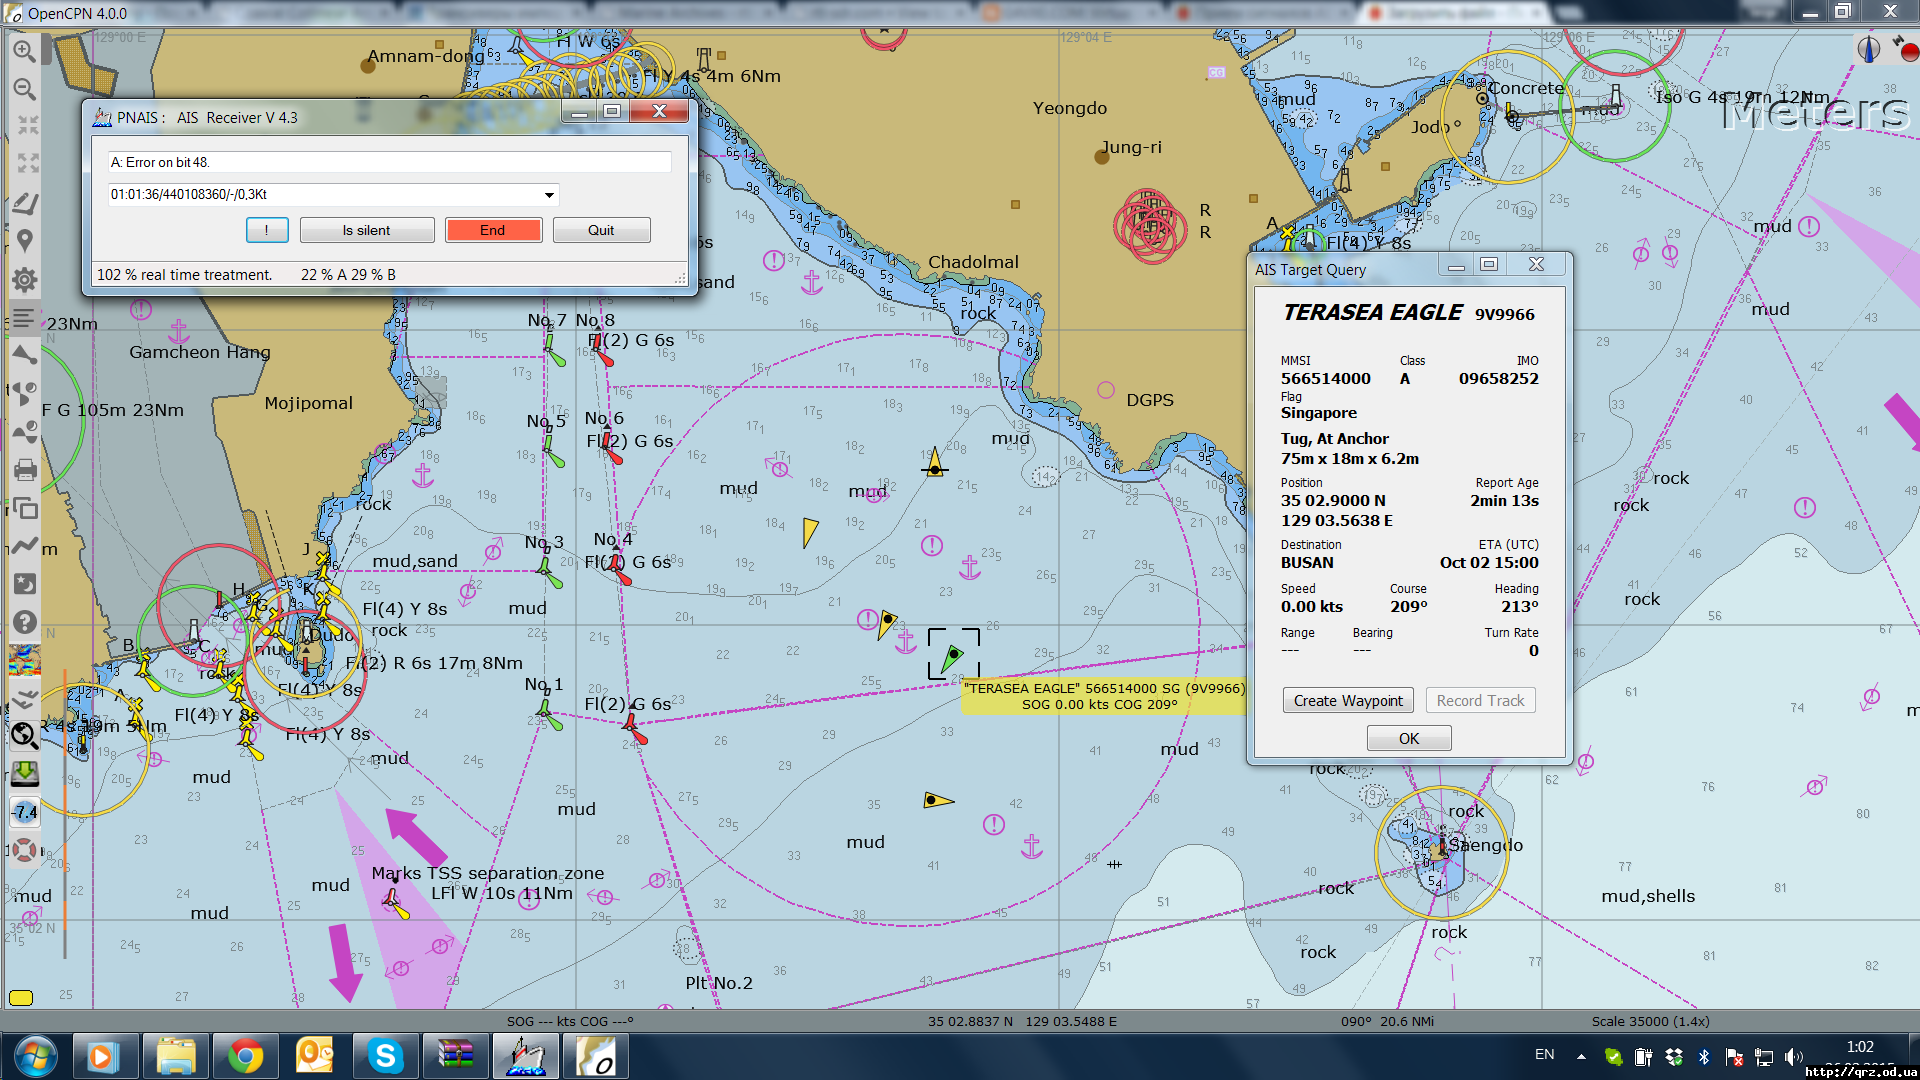Click the cursor position 35 02.8837 N
Screen dimensions: 1920x1080
[970, 1021]
